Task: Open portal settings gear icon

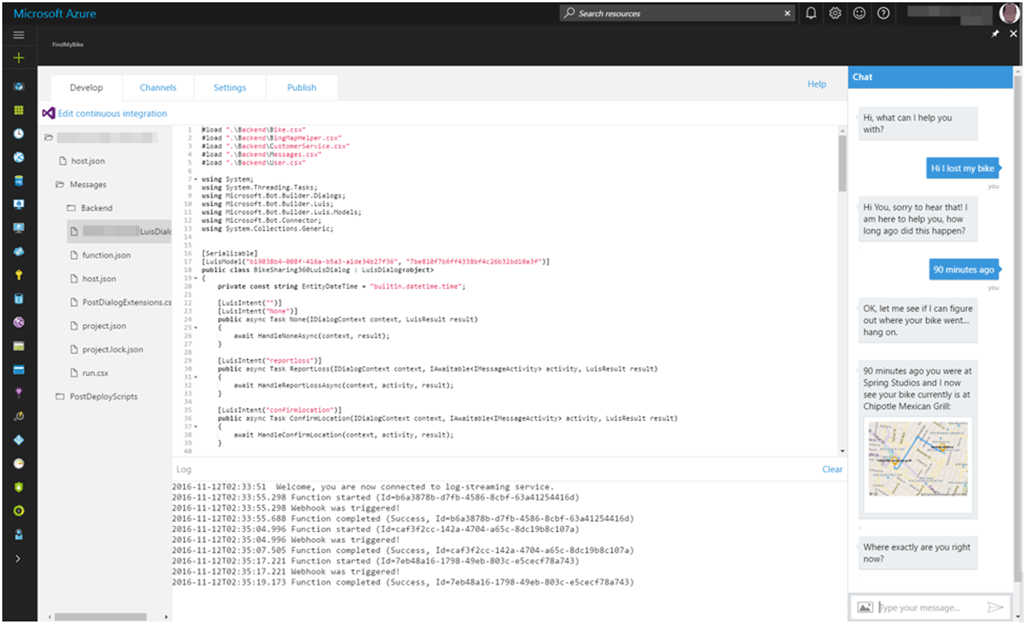Action: [835, 13]
